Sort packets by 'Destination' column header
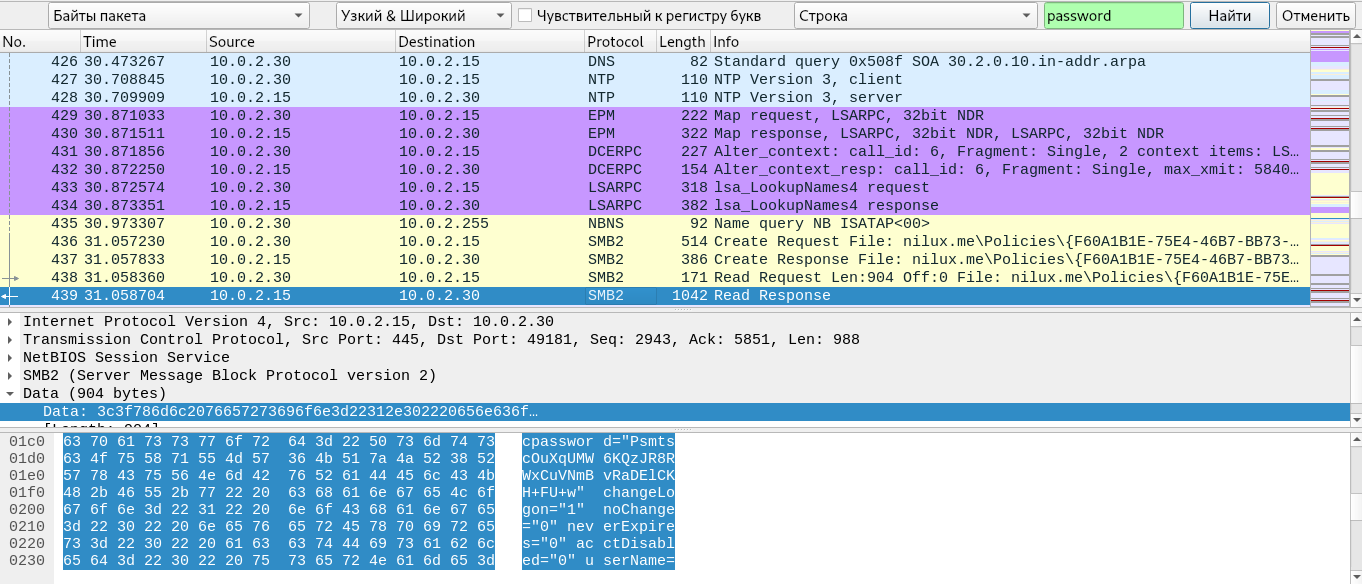This screenshot has width=1362, height=584. pyautogui.click(x=490, y=42)
